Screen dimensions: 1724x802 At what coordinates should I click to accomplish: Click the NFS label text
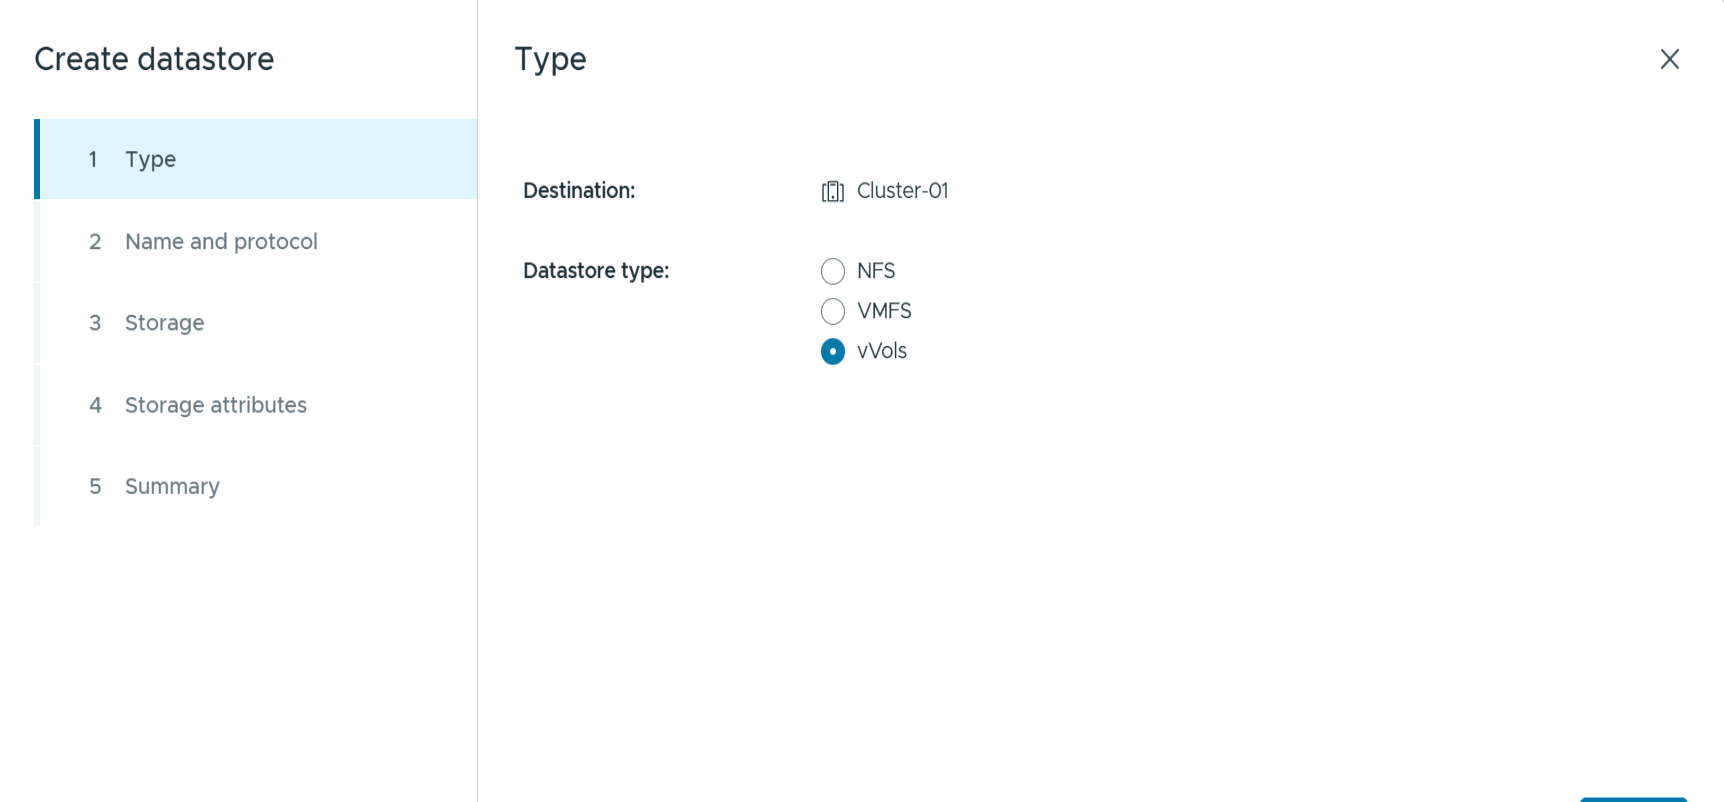(x=876, y=271)
